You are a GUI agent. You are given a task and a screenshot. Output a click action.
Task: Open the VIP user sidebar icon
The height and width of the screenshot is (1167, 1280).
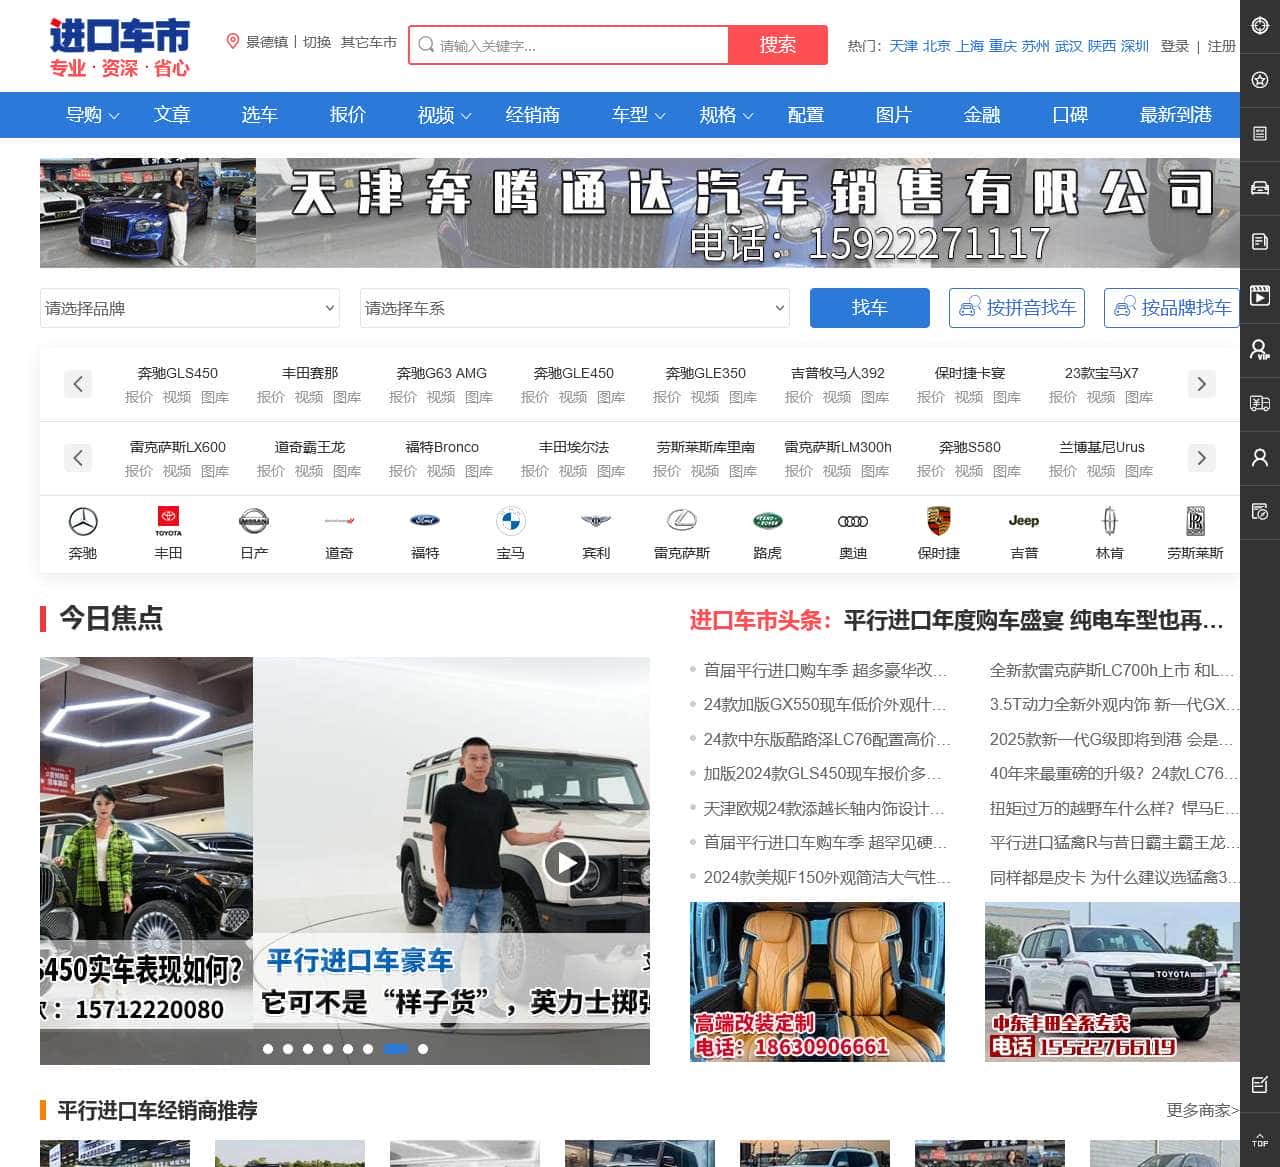tap(1260, 350)
